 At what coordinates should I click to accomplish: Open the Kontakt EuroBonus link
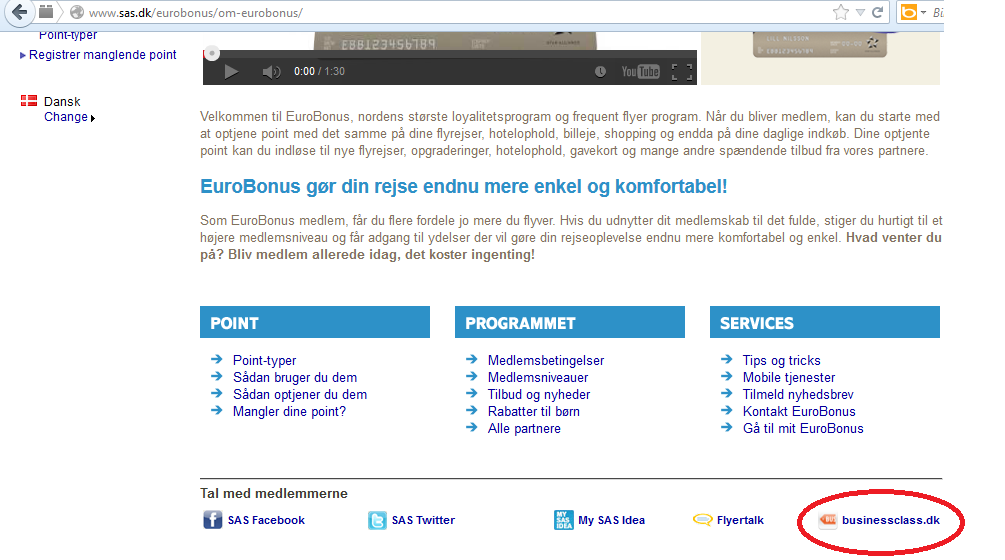(x=799, y=412)
